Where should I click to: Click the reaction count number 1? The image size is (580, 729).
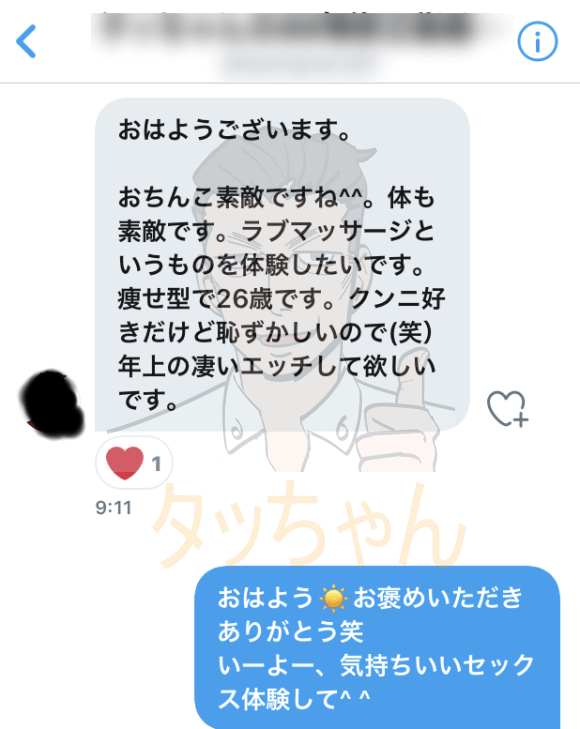(x=156, y=464)
